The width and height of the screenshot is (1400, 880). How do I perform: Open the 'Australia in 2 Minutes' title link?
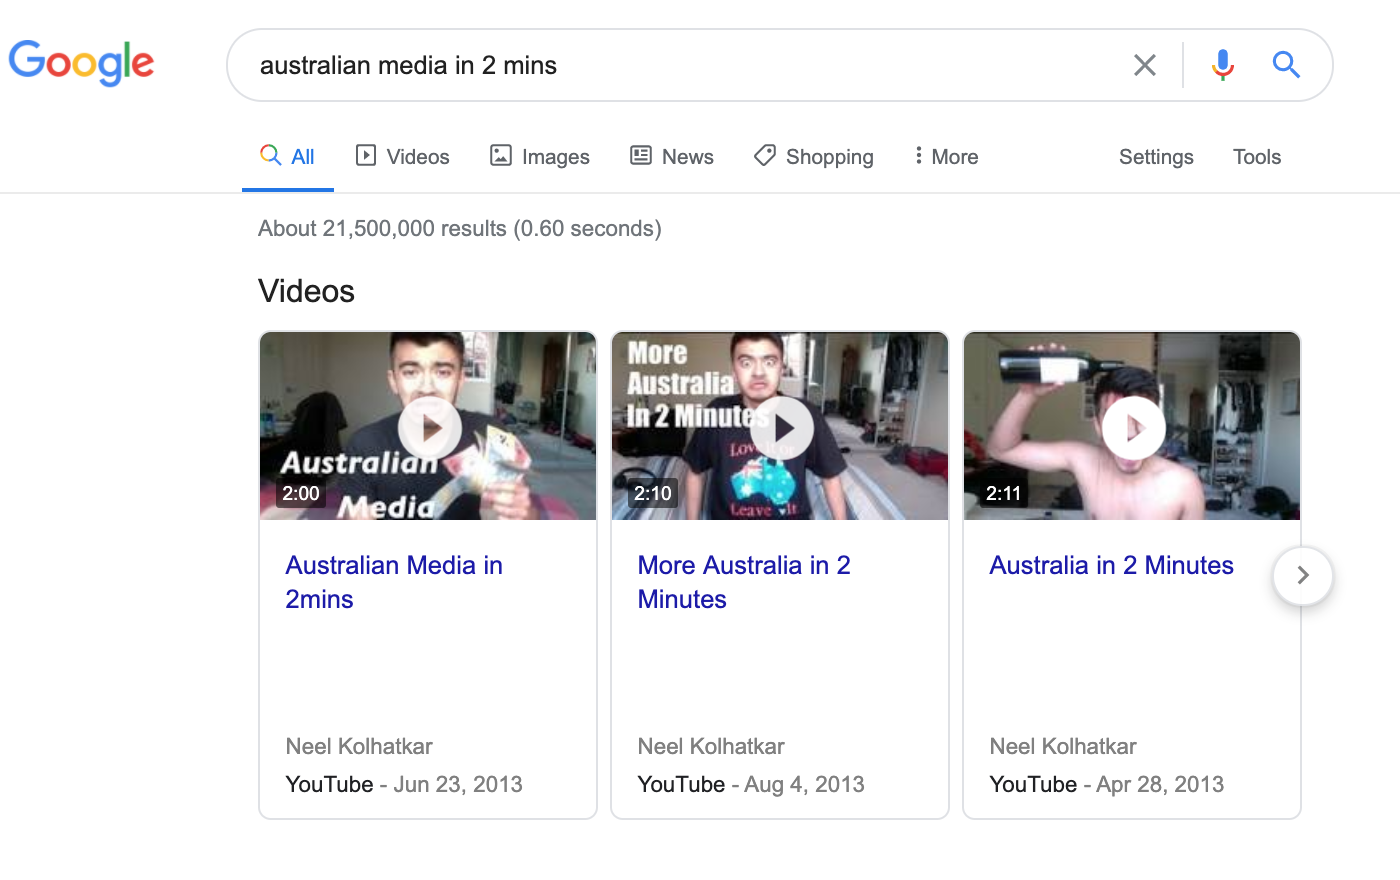[1111, 565]
